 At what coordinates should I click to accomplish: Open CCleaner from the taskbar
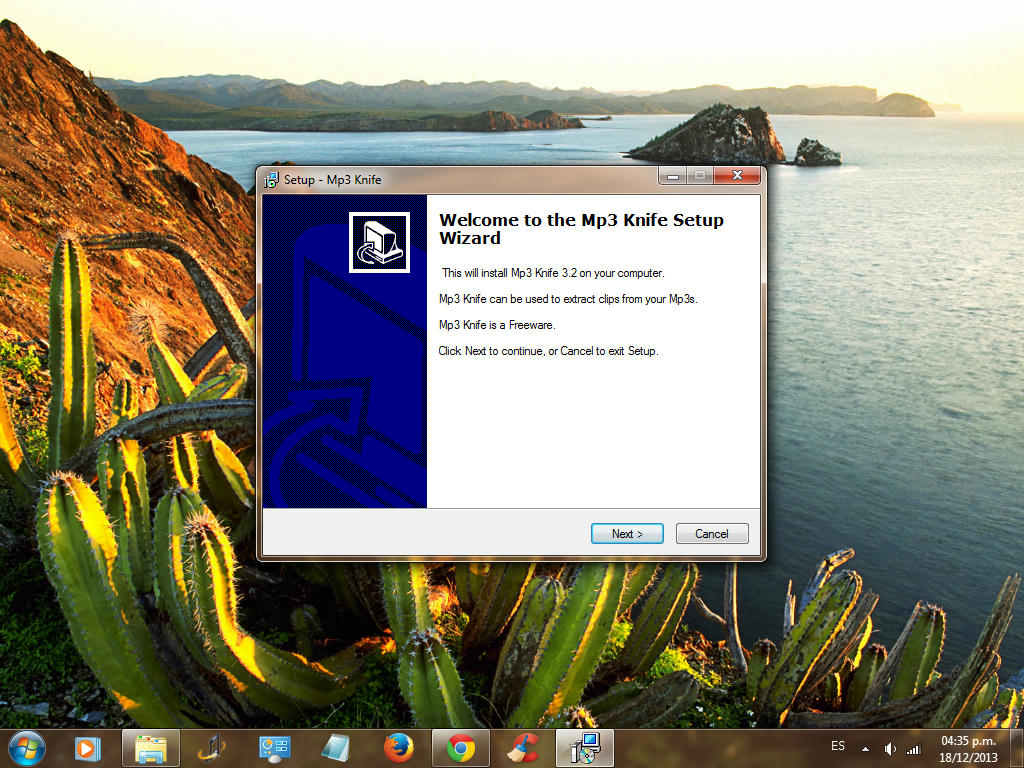tap(522, 748)
